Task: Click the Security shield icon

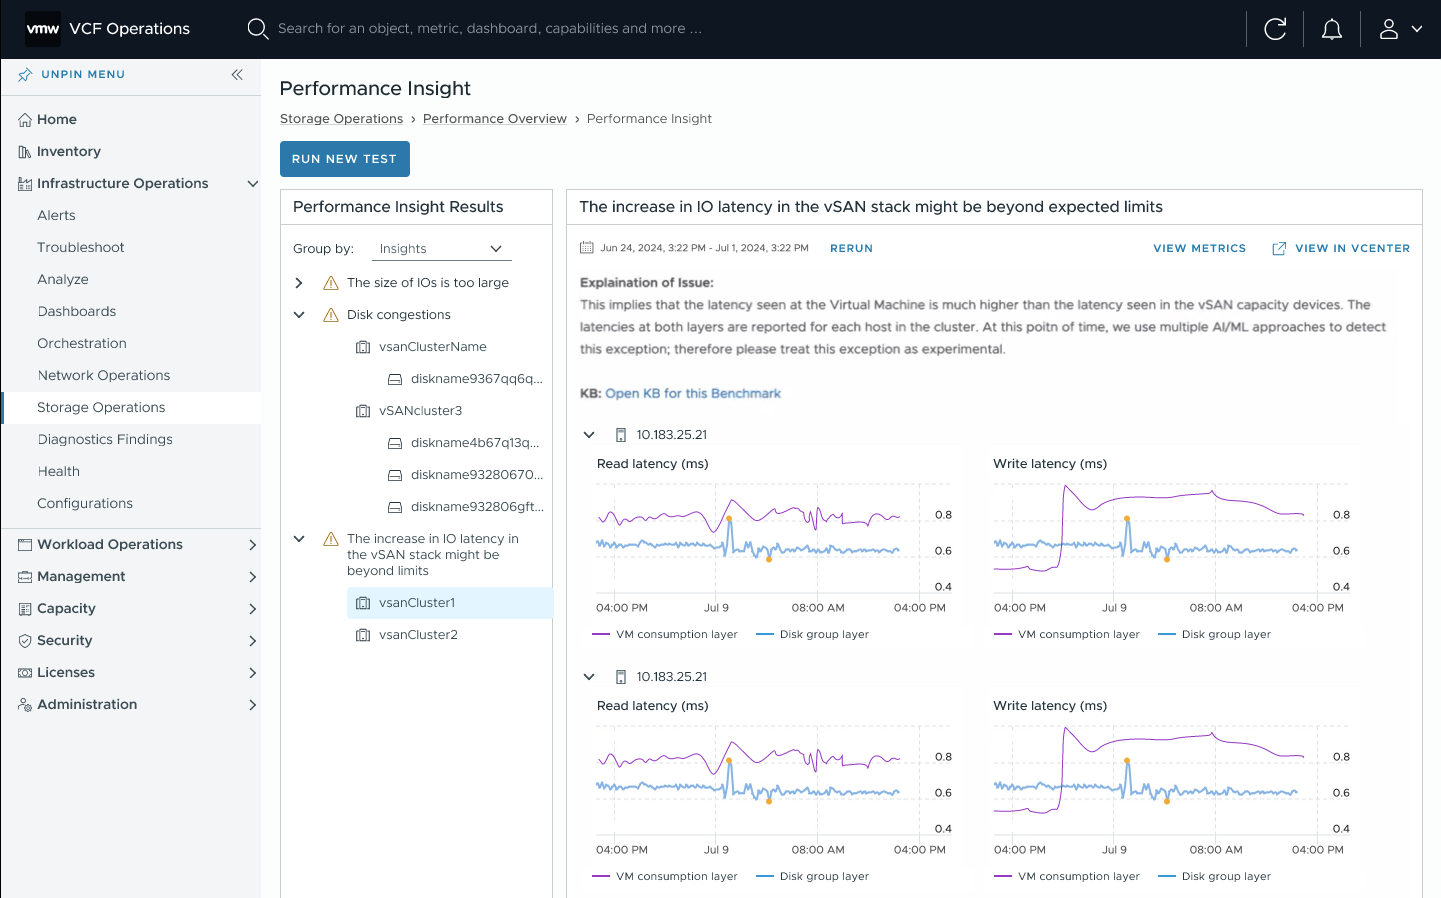Action: 25,641
